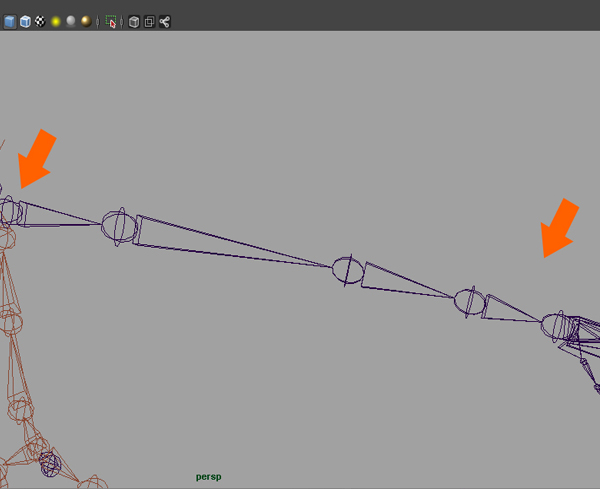Toggle X-ray wireframe cube icon

(134, 22)
